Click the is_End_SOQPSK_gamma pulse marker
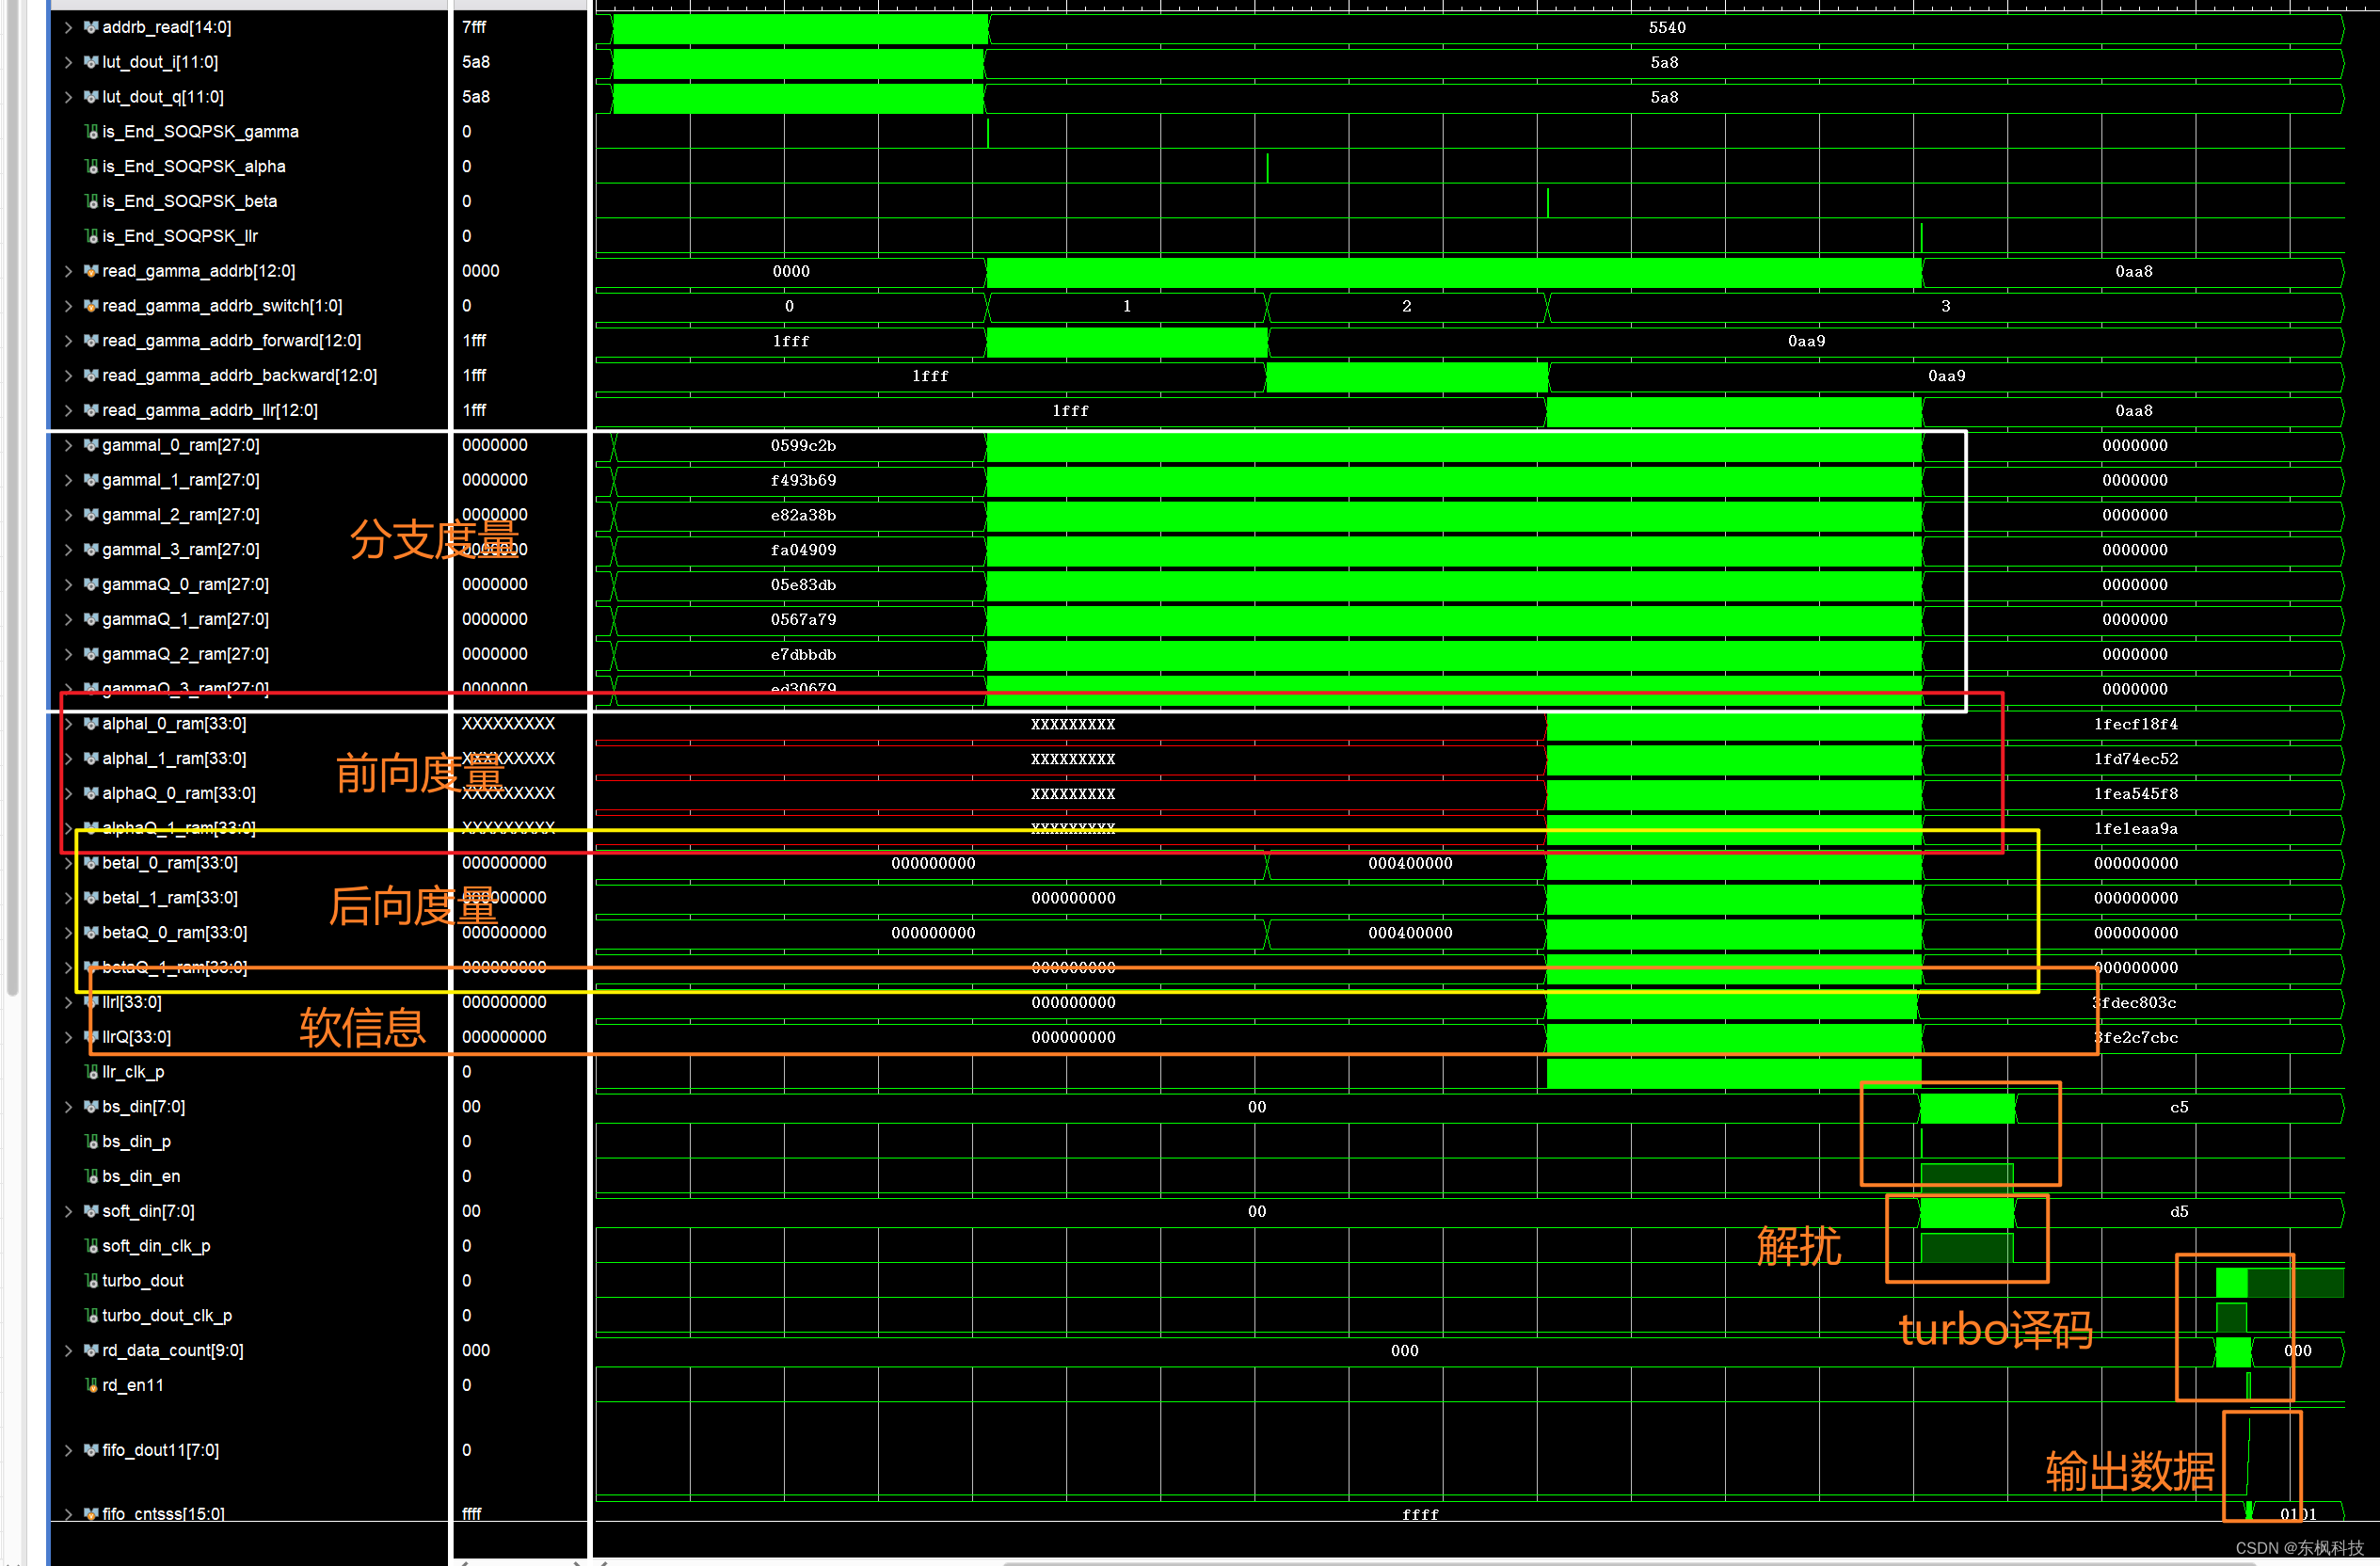The width and height of the screenshot is (2380, 1566). point(988,133)
